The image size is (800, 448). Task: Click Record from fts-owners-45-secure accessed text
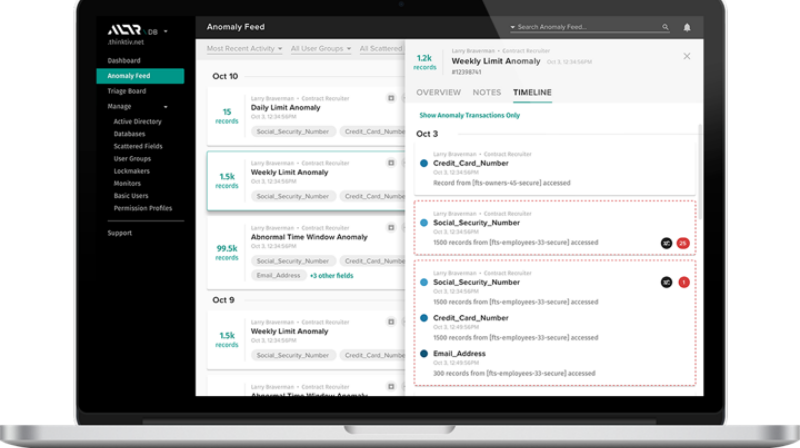[x=502, y=183]
